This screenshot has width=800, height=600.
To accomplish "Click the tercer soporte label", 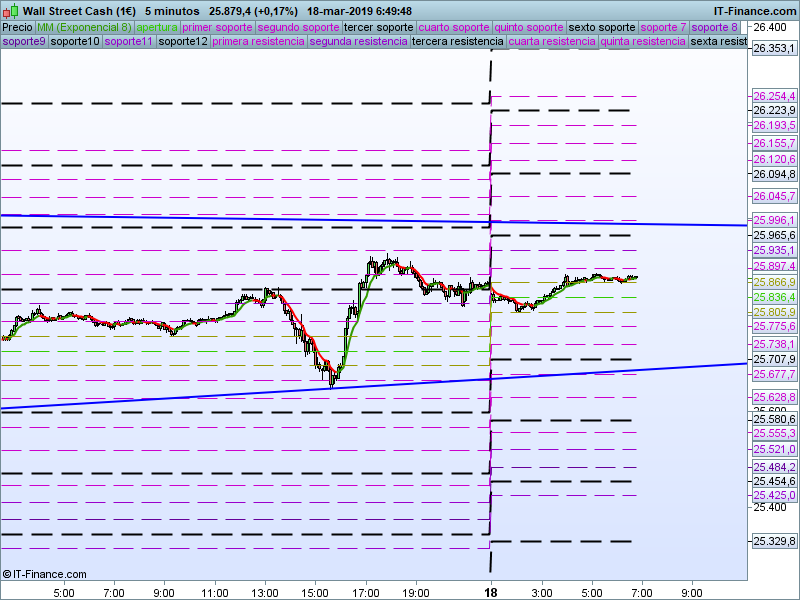I will 379,27.
